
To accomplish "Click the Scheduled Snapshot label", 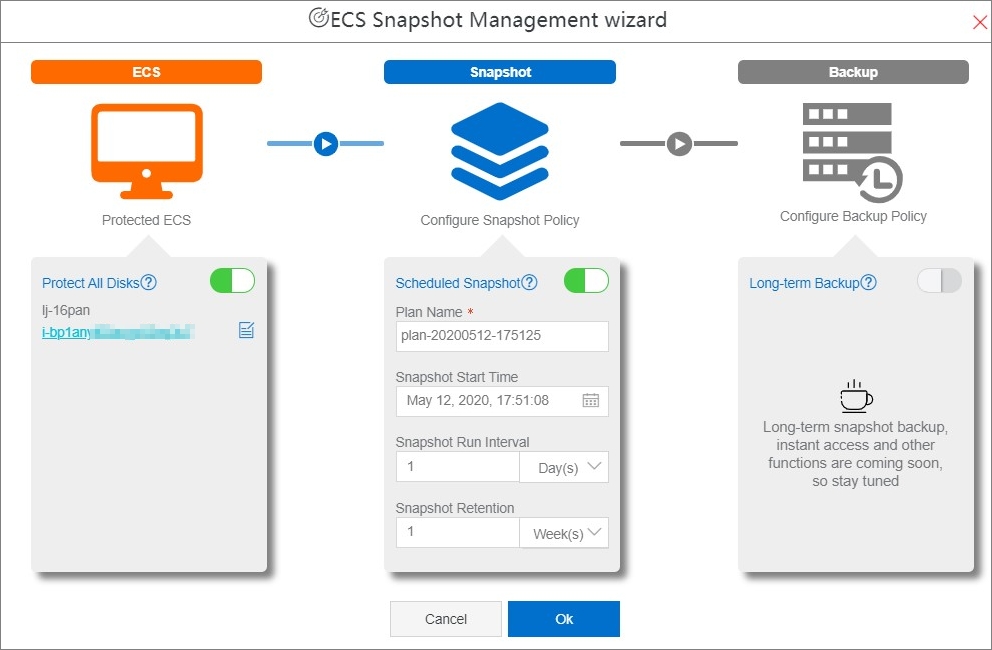I will [458, 283].
